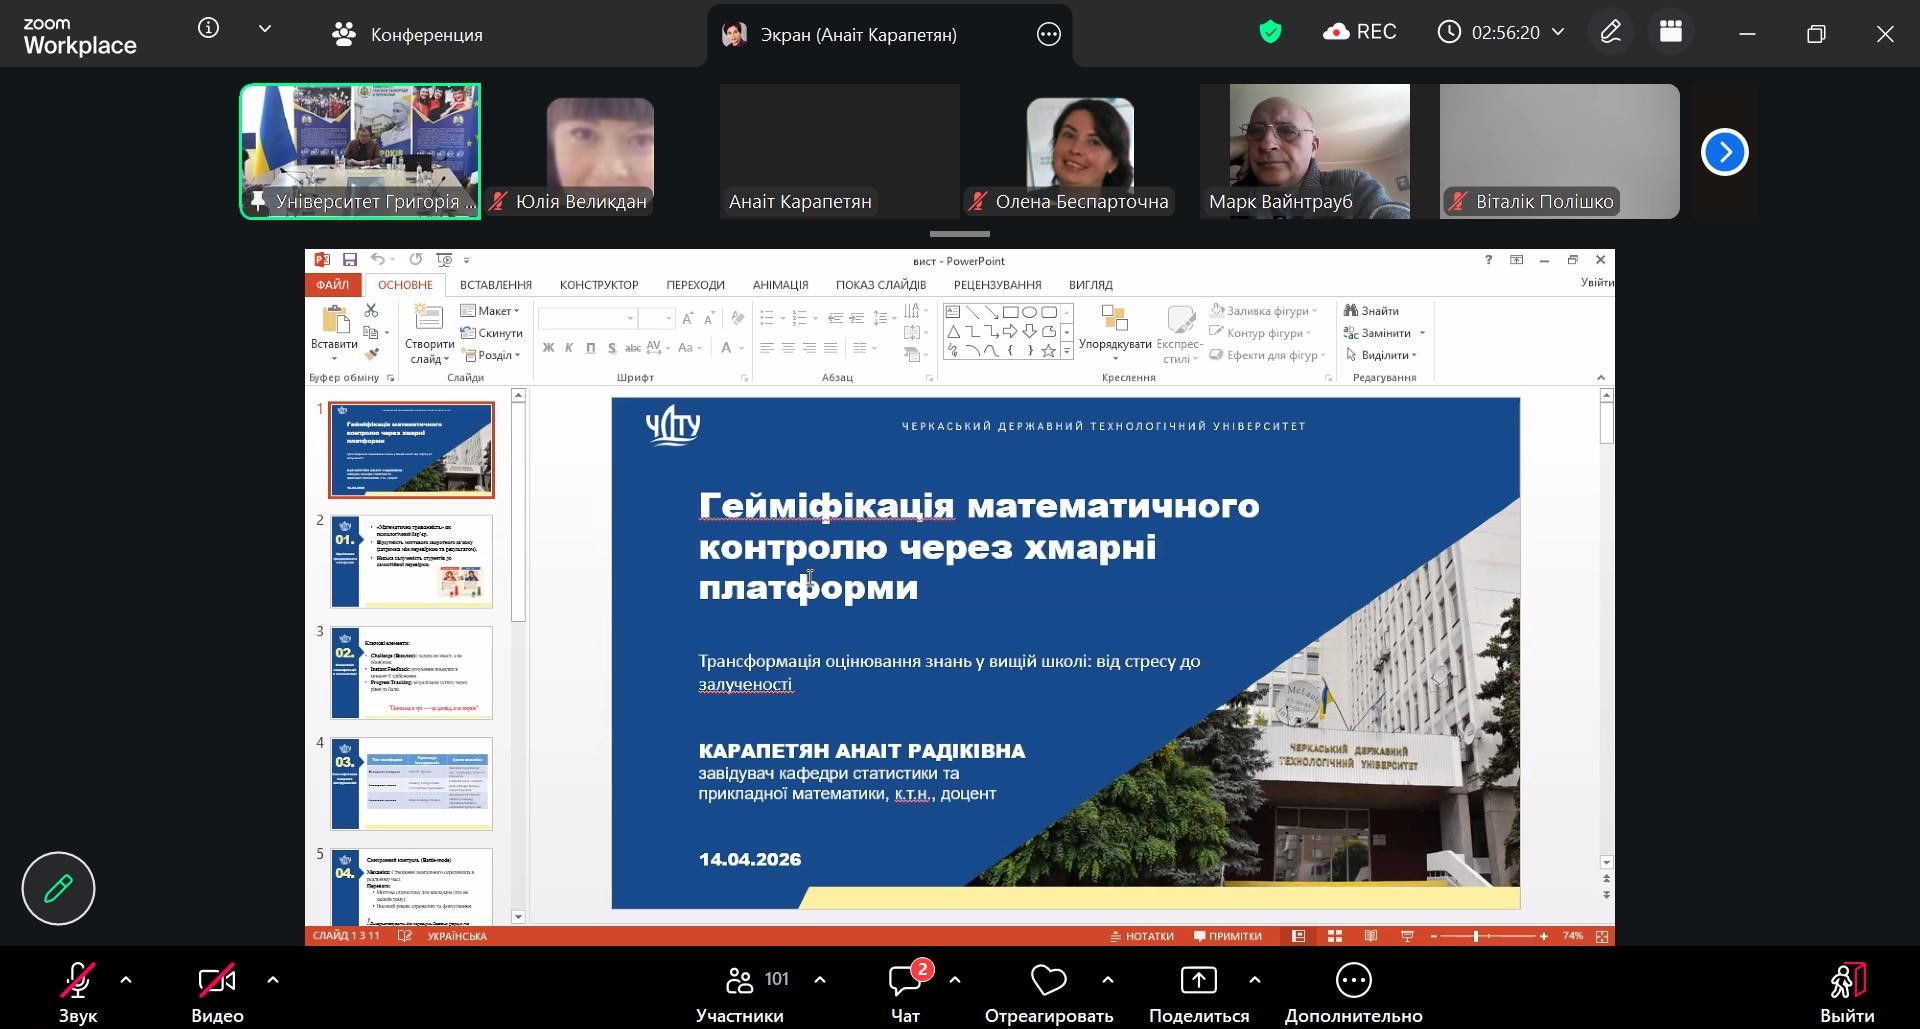
Task: Open the meeting info icon
Action: 208,29
